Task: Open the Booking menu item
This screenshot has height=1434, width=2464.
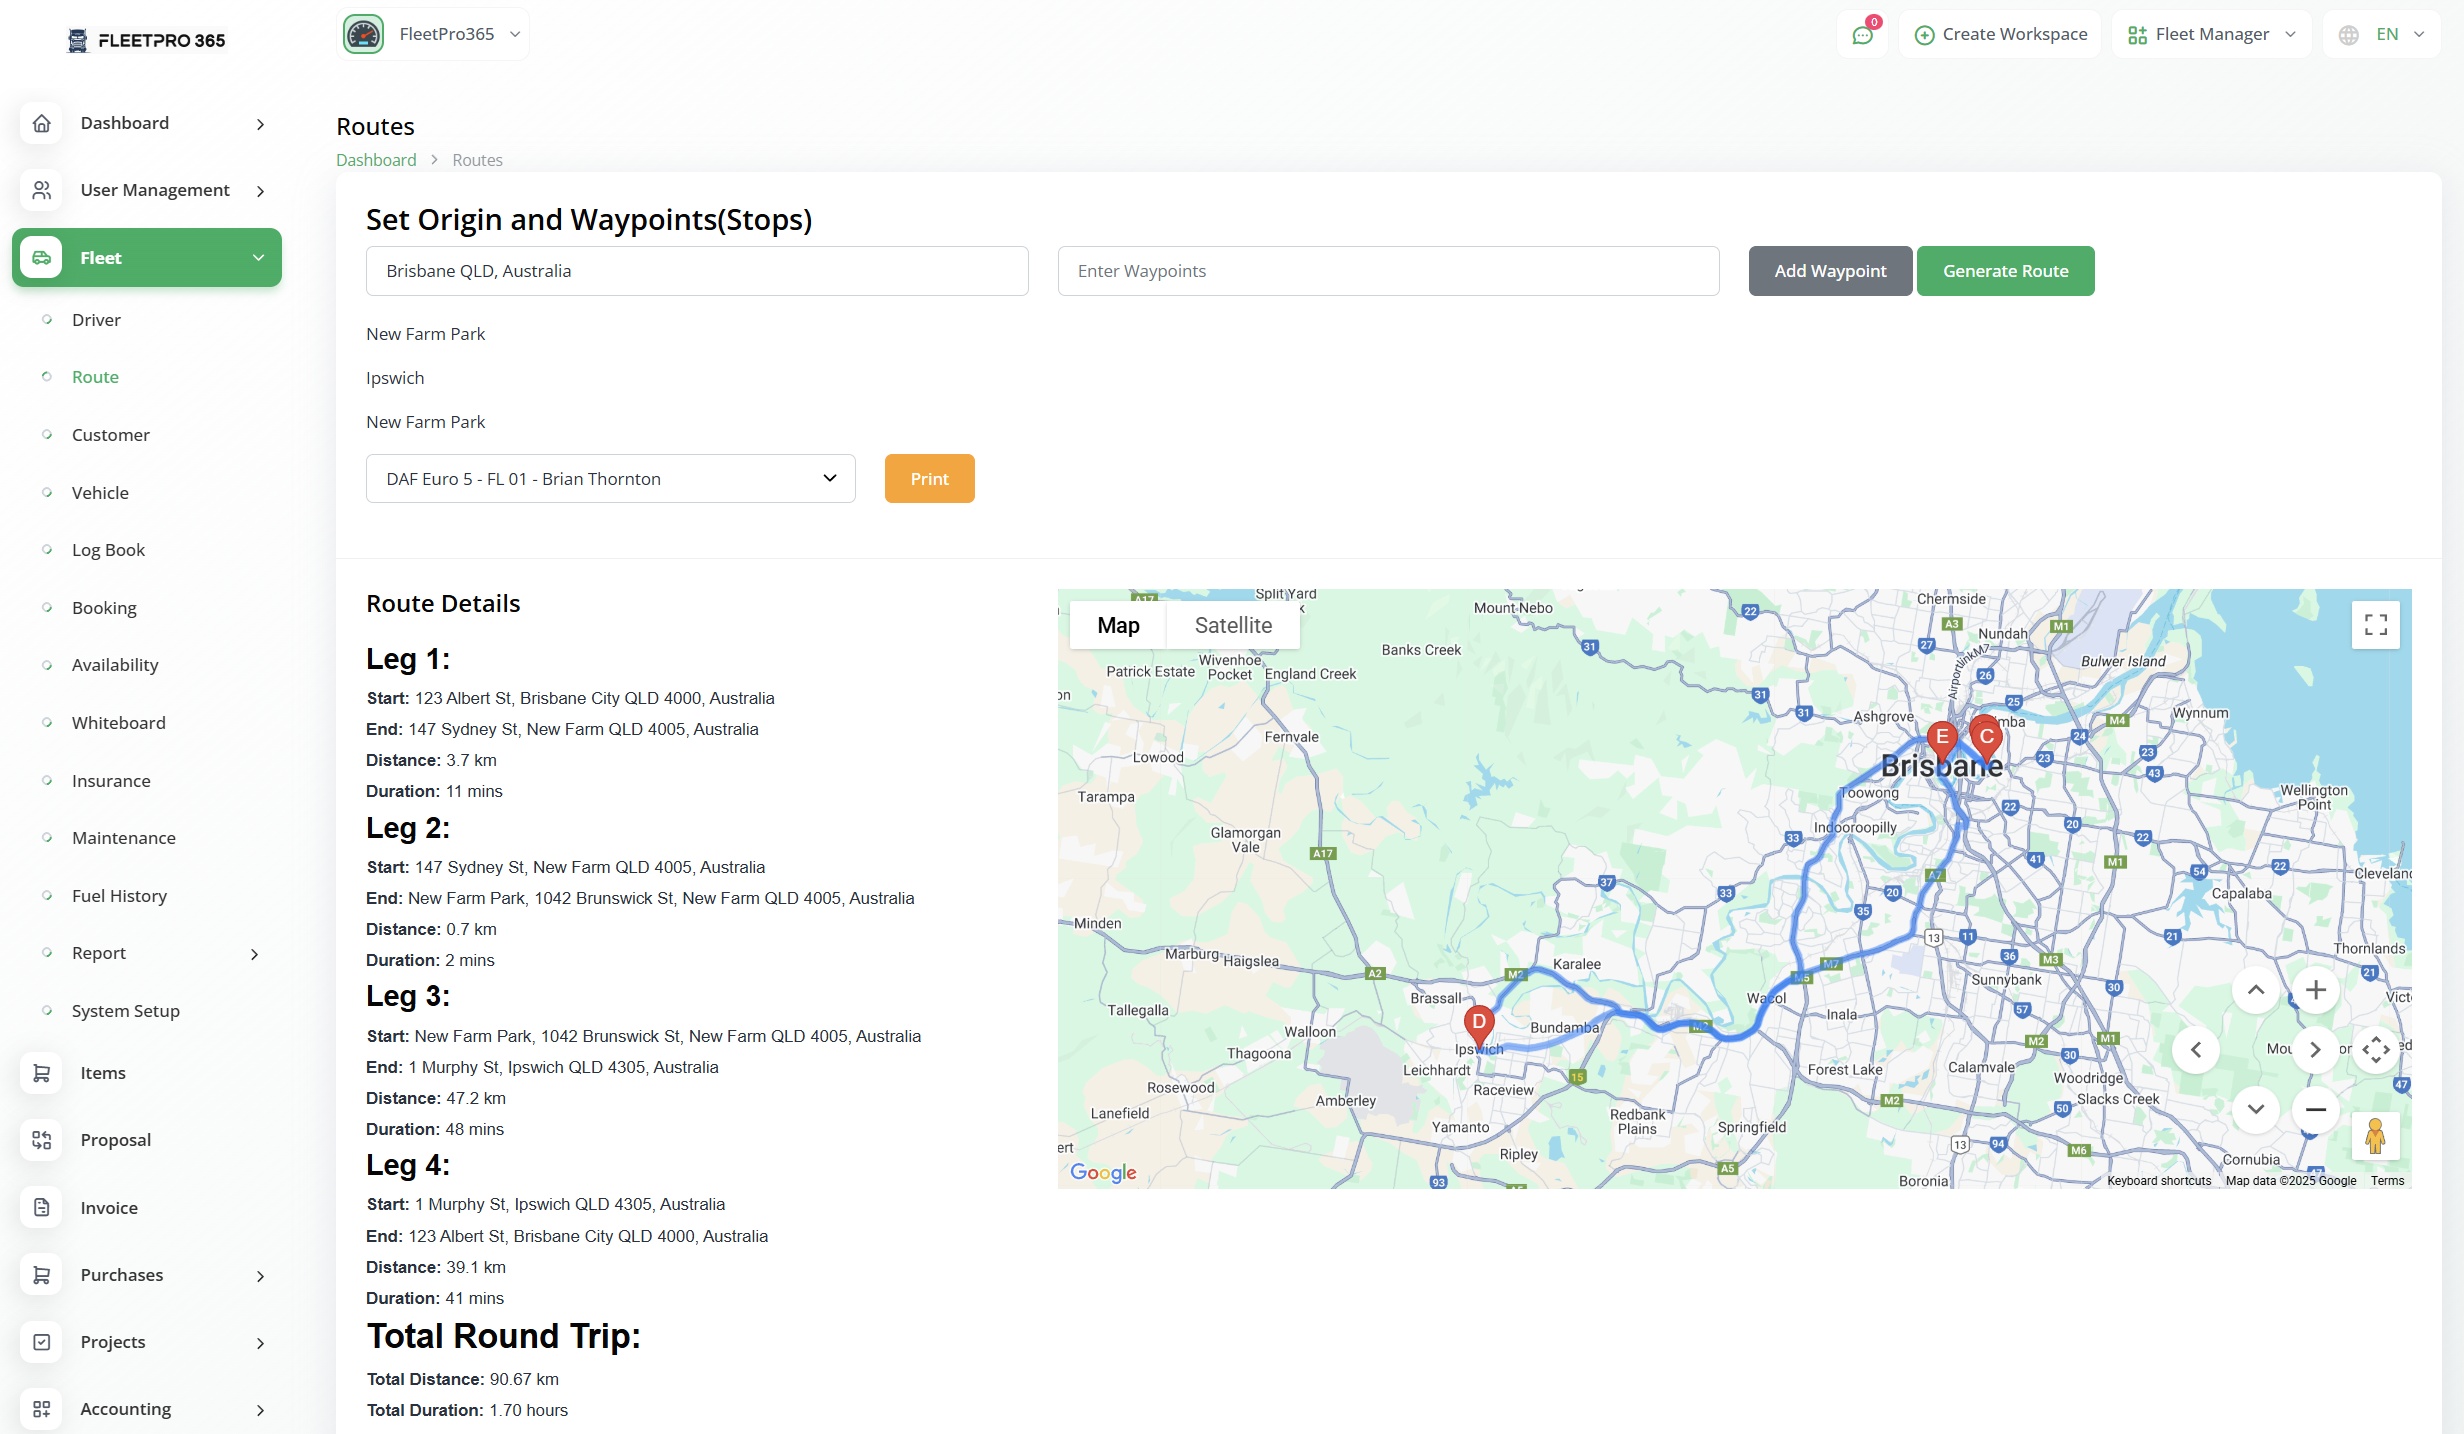Action: [104, 608]
